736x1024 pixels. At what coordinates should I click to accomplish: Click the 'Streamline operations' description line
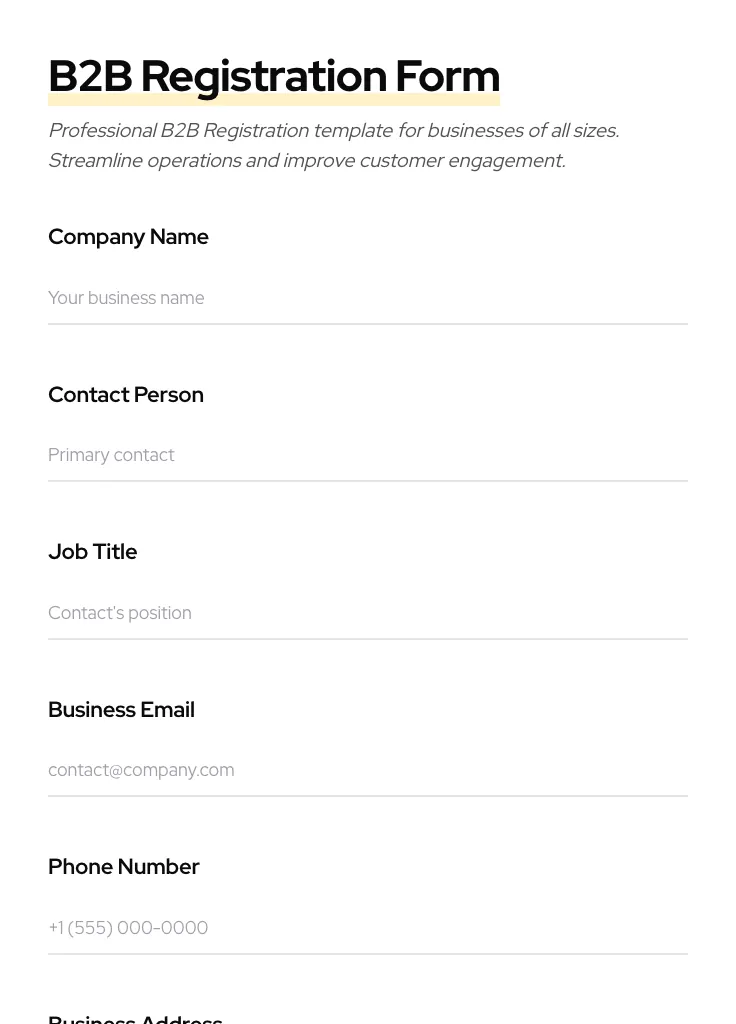(x=306, y=160)
